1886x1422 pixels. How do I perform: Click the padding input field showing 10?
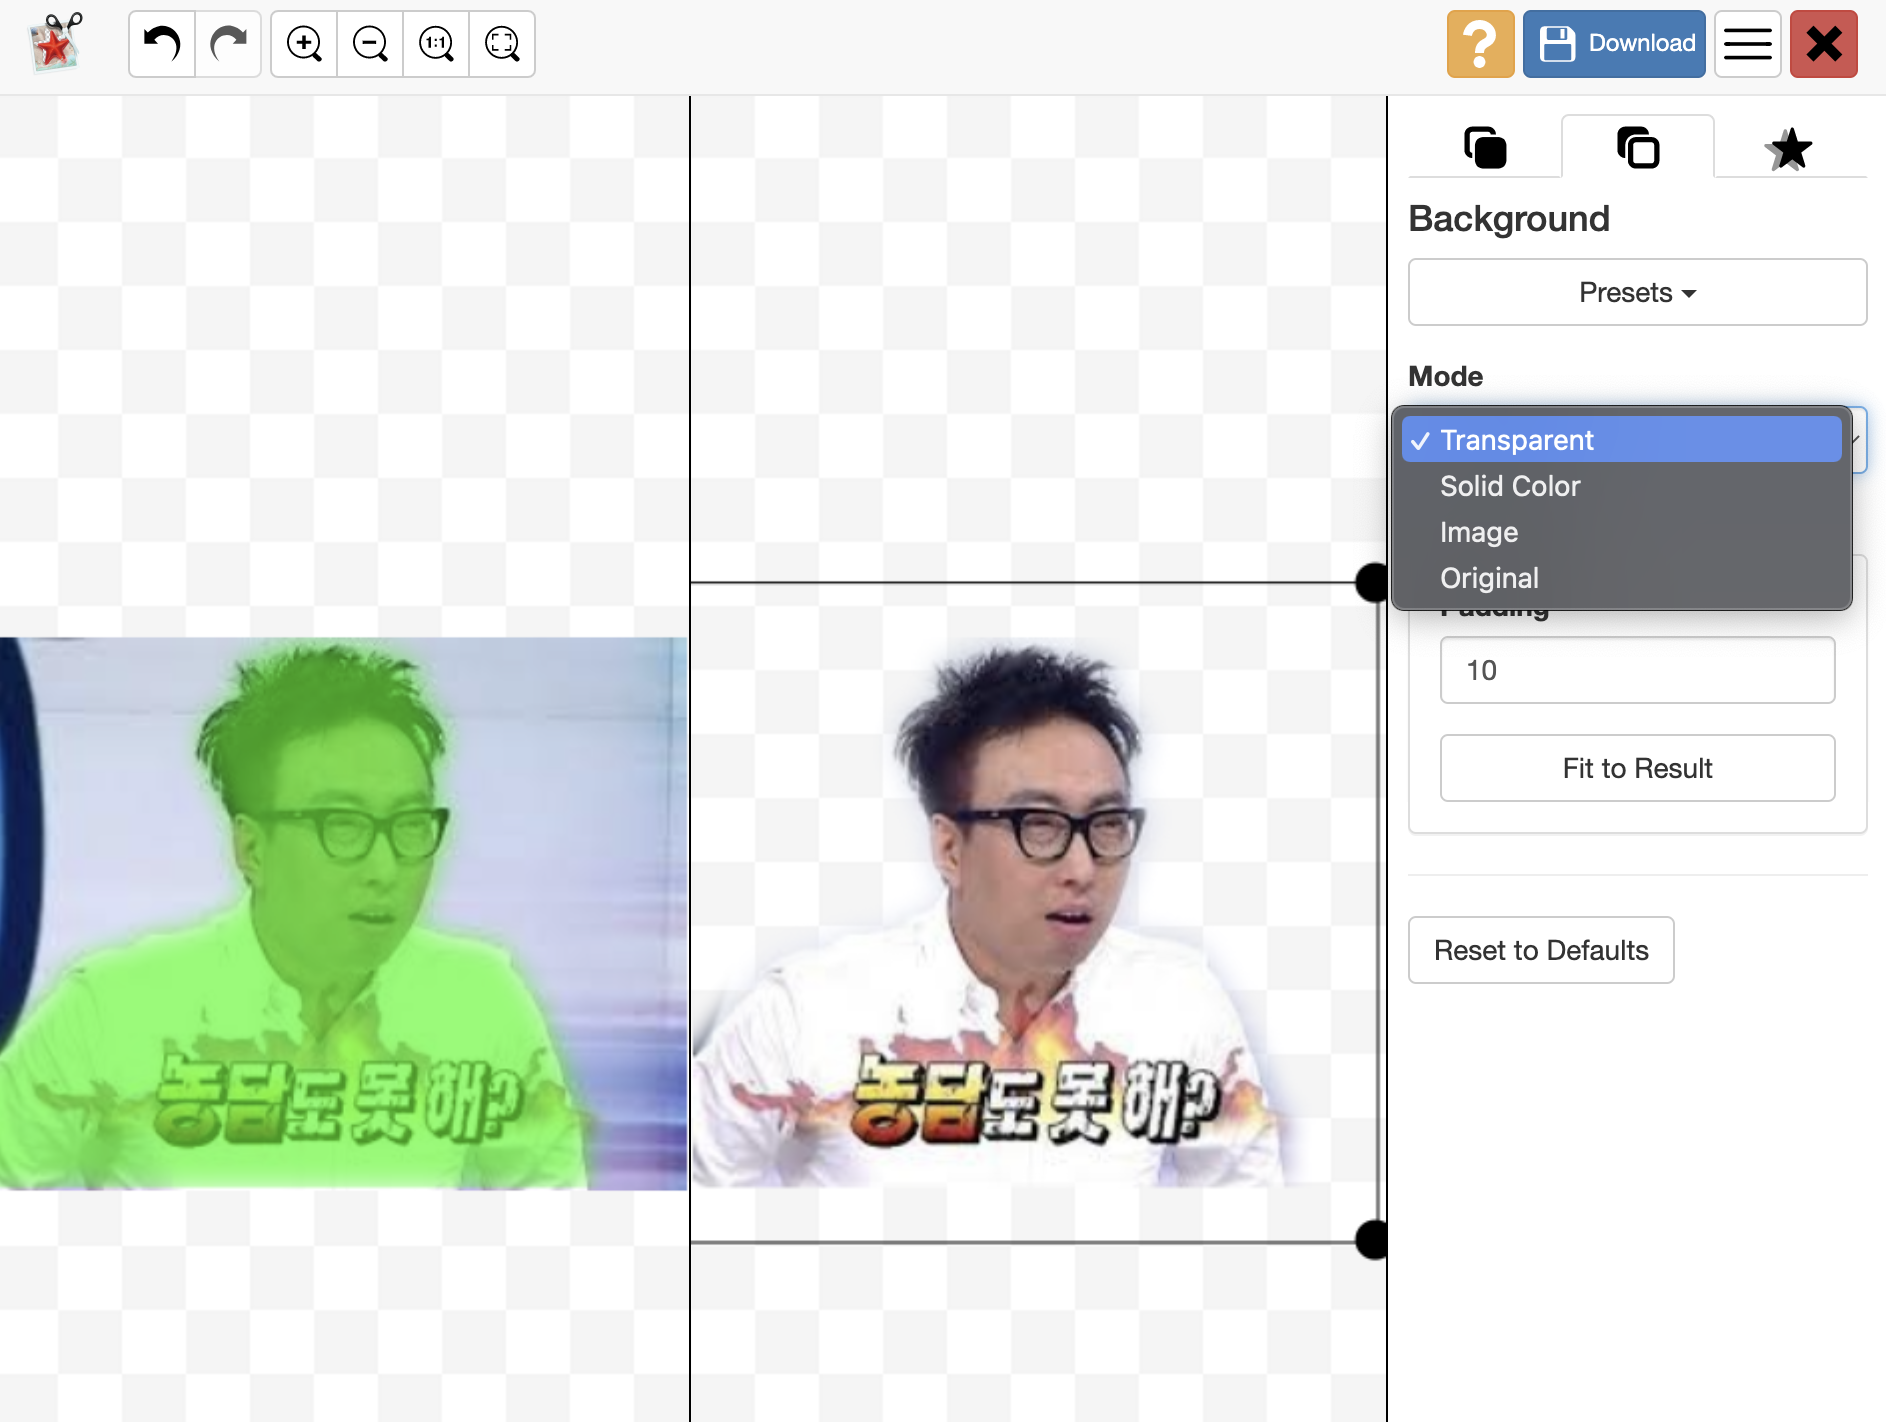[1637, 670]
